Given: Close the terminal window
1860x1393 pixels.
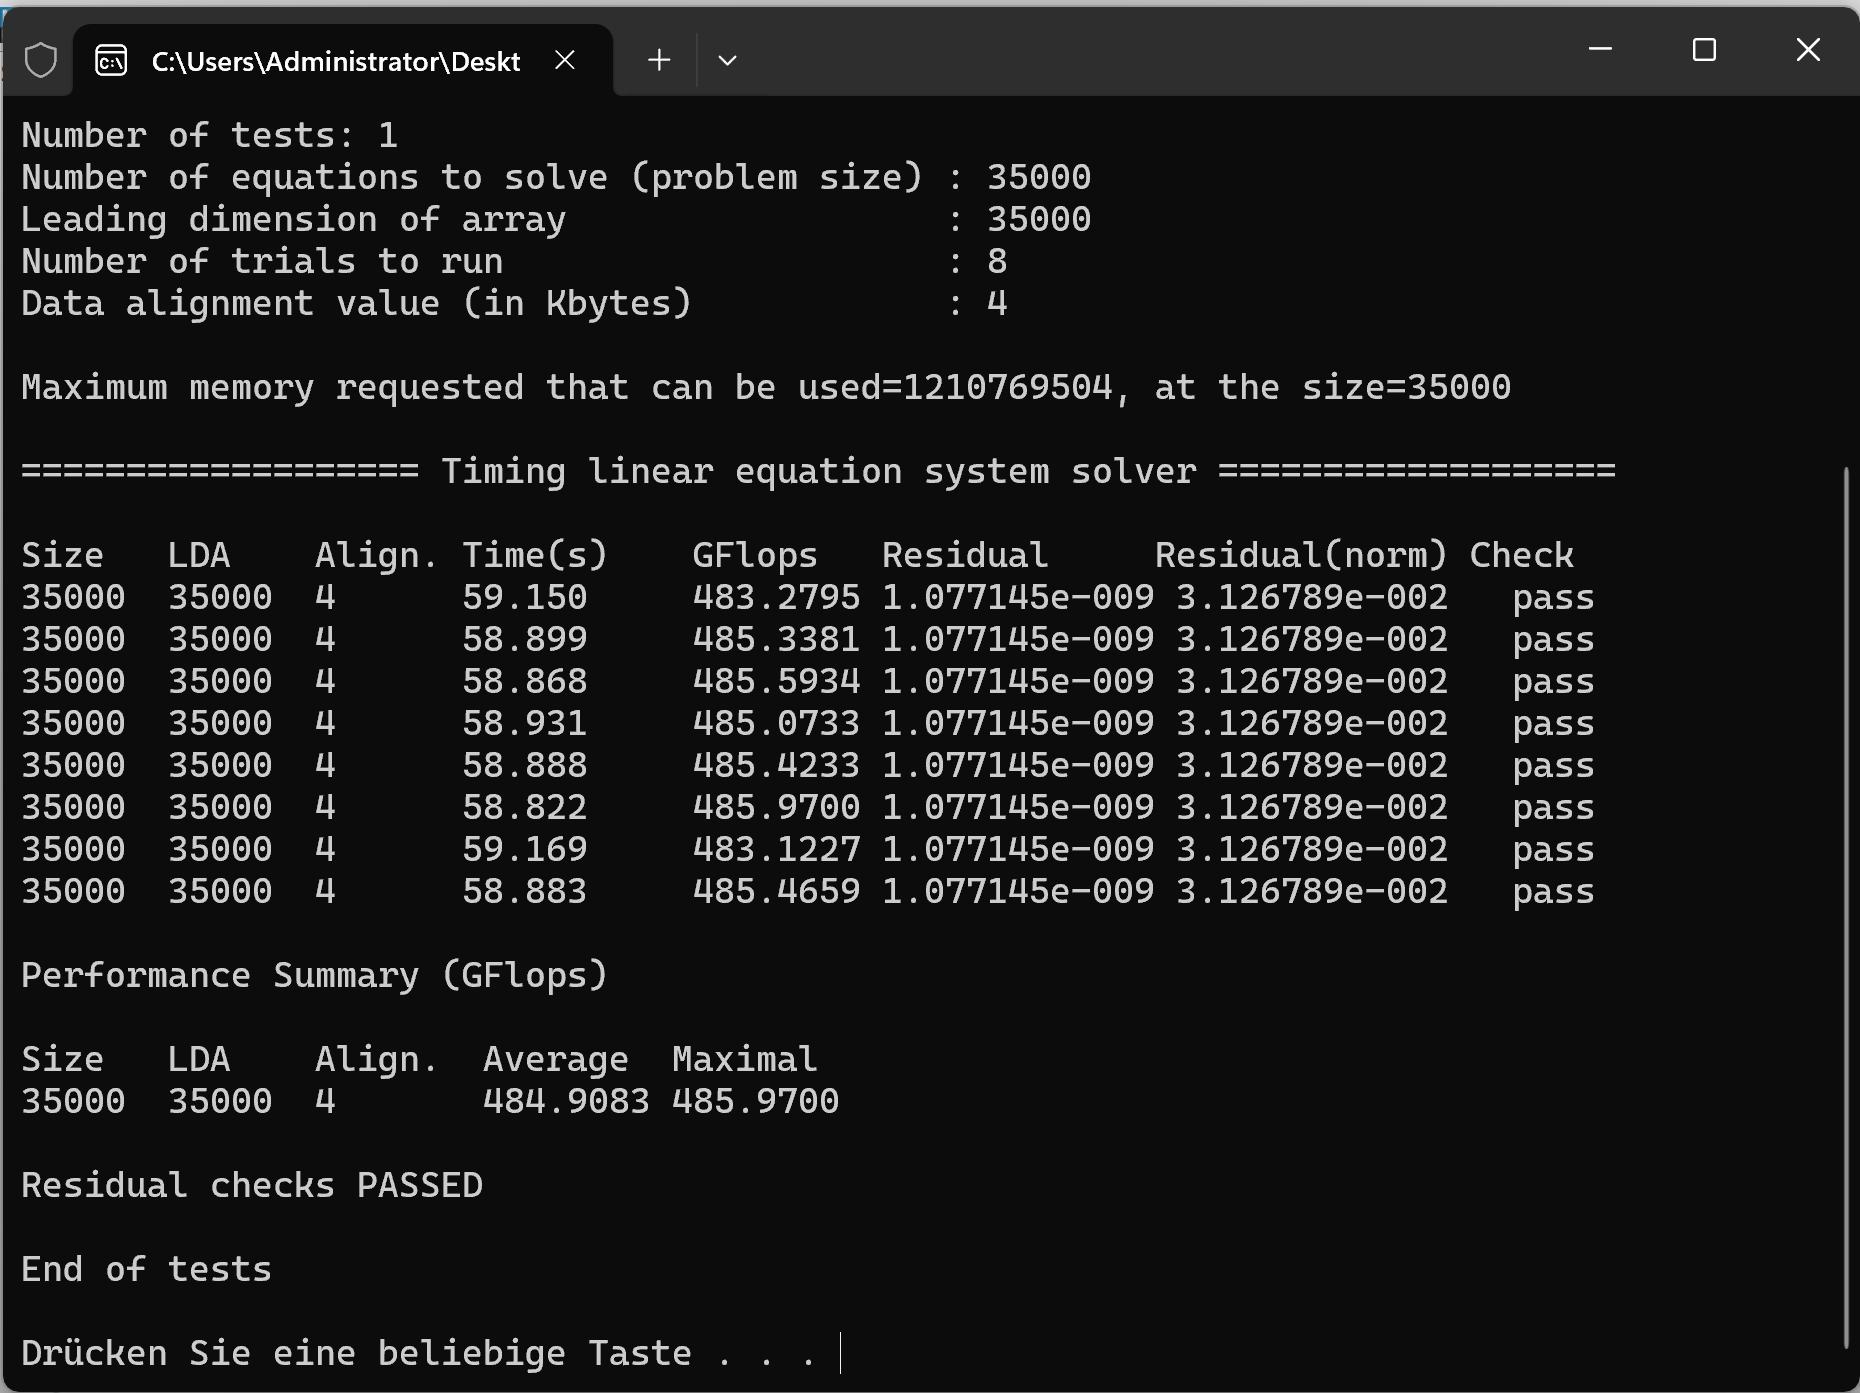Looking at the screenshot, I should coord(1808,49).
